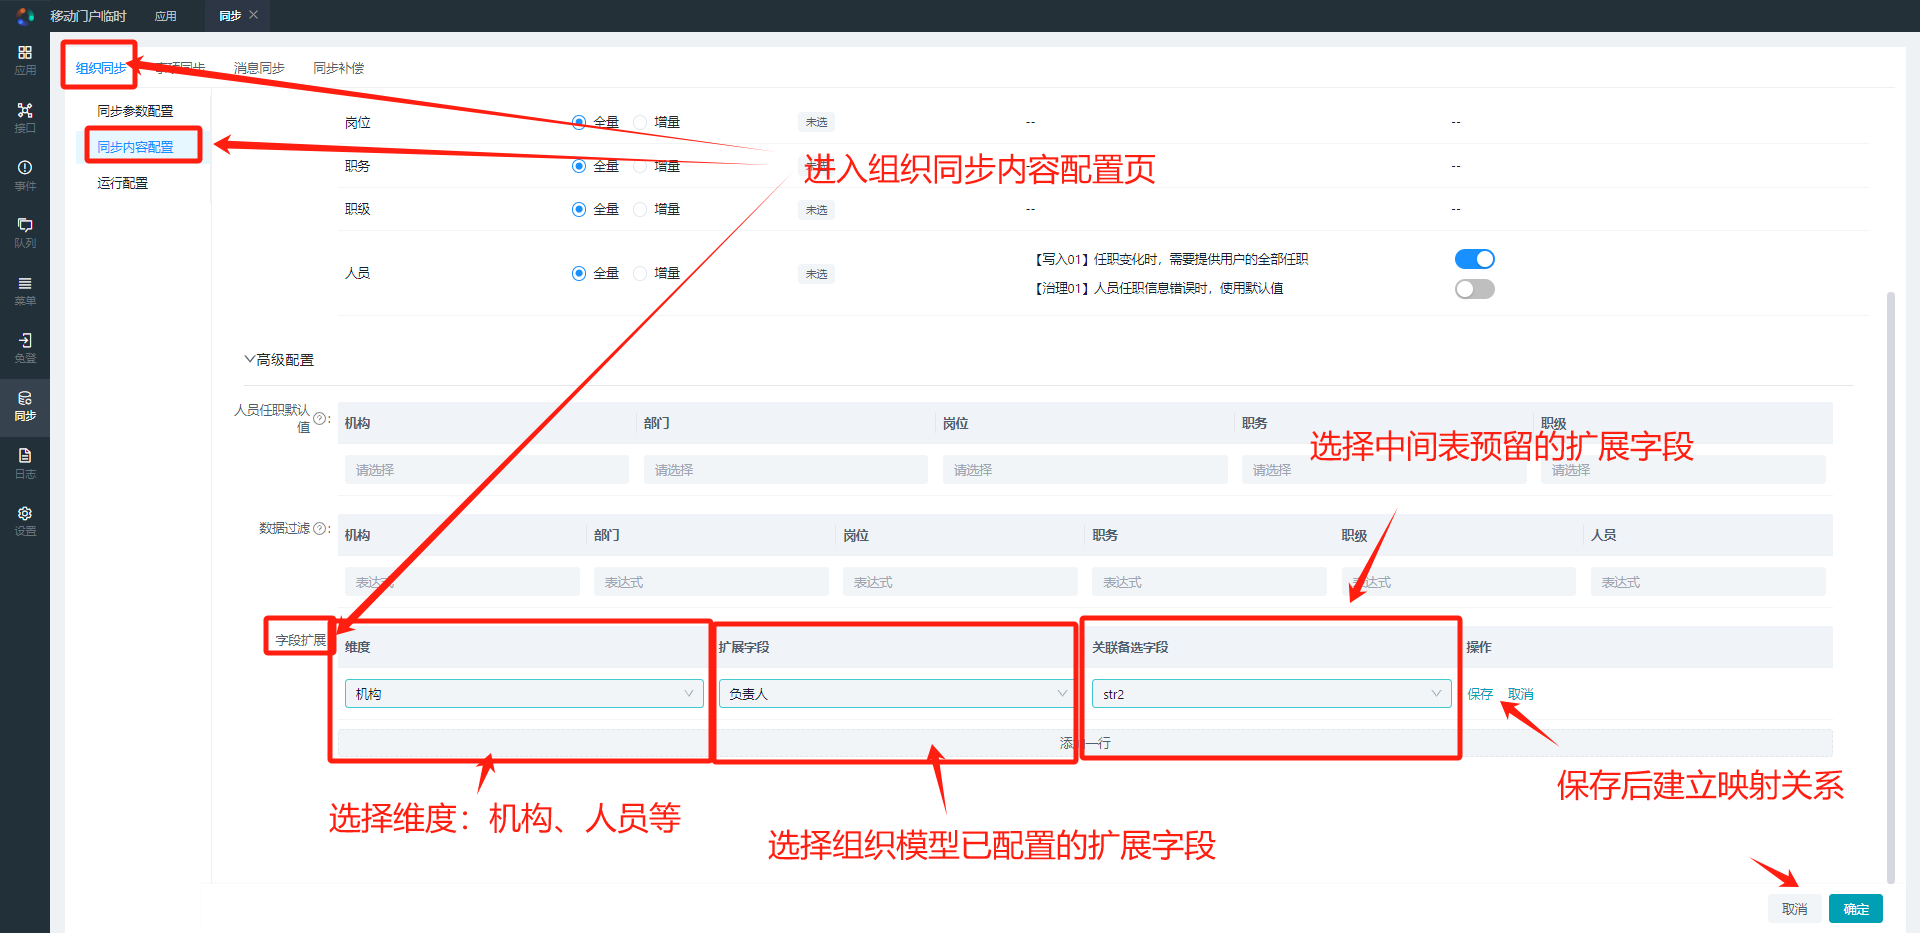Select 全量 for the 职级 row

tap(578, 209)
